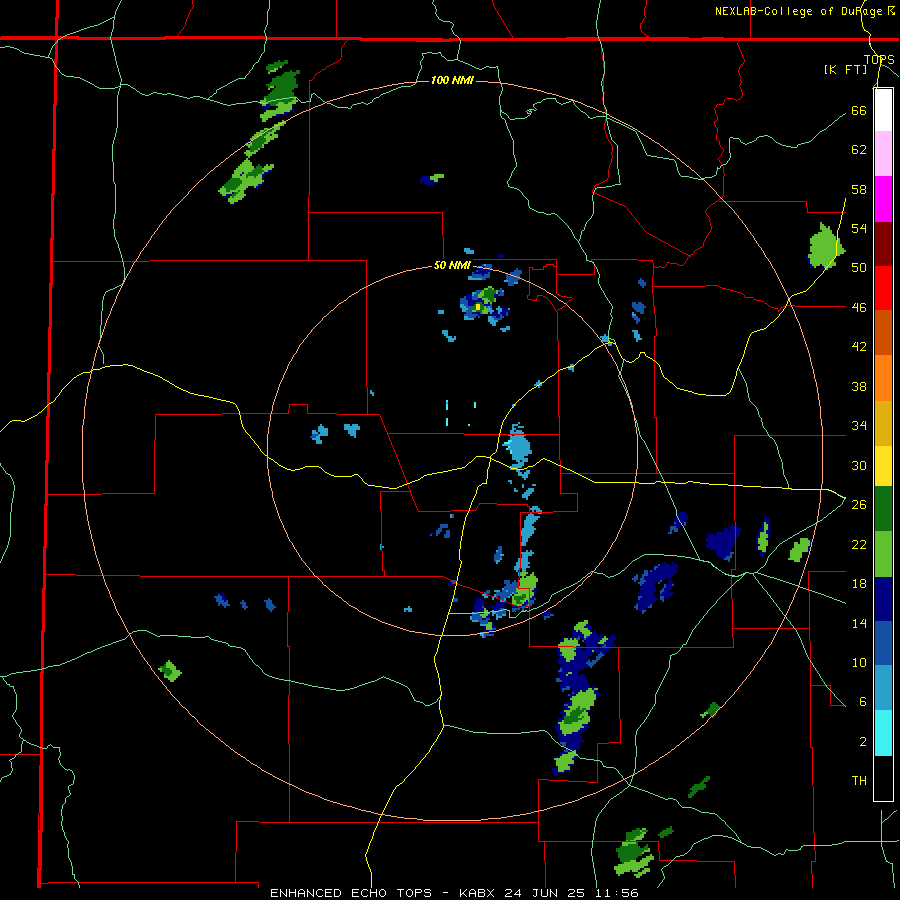Click the 14 legend value
Image resolution: width=900 pixels, height=900 pixels.
point(859,623)
